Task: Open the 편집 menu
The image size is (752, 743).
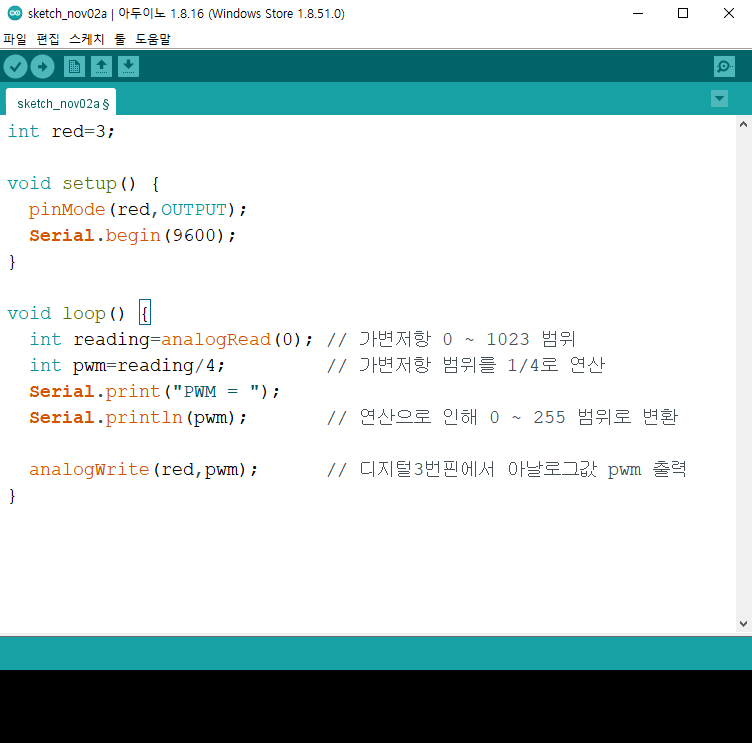Action: pos(48,39)
